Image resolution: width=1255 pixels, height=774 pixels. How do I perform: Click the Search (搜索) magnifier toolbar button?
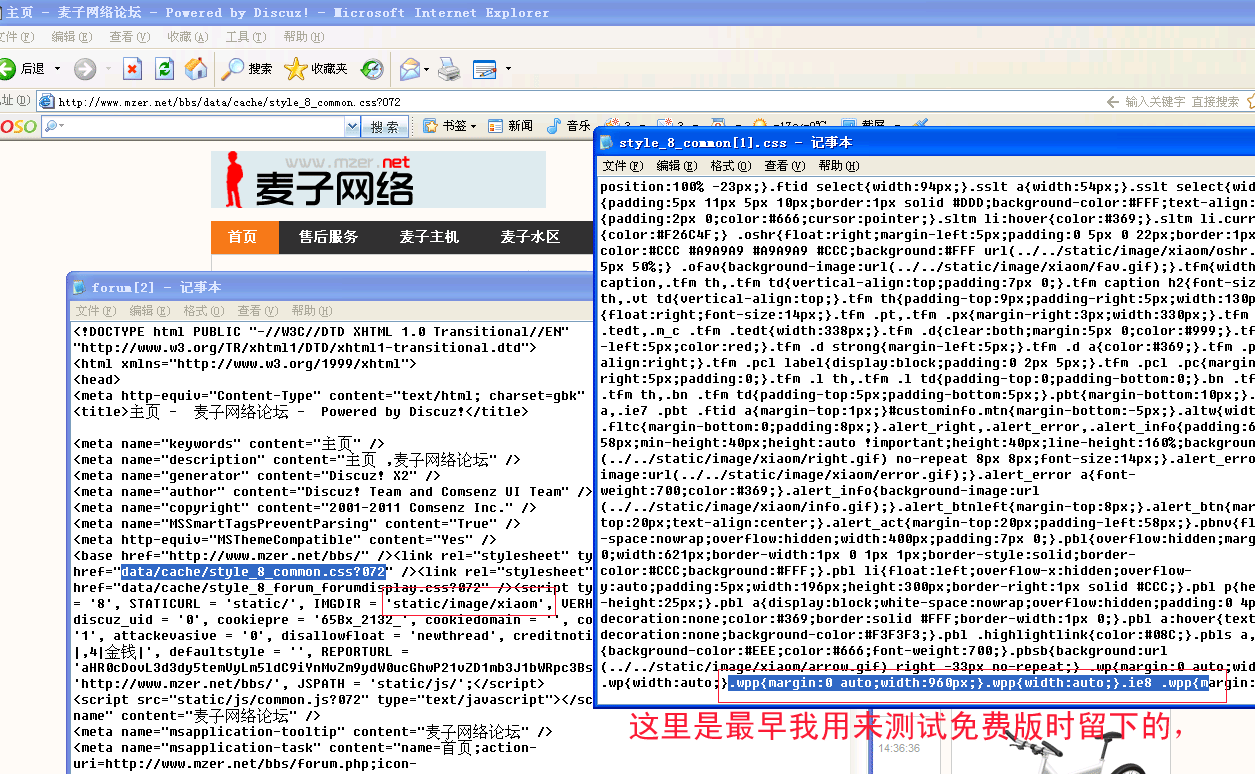[x=247, y=69]
